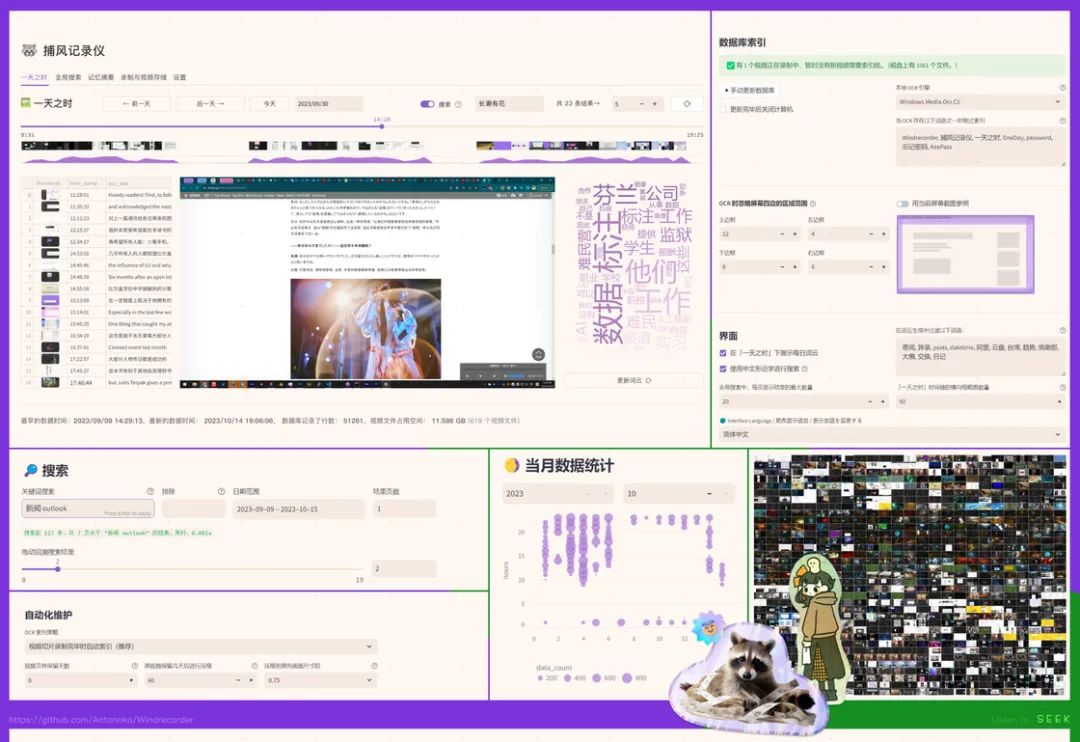The image size is (1080, 742).
Task: Go to next day with 后一天 button
Action: pyautogui.click(x=210, y=104)
